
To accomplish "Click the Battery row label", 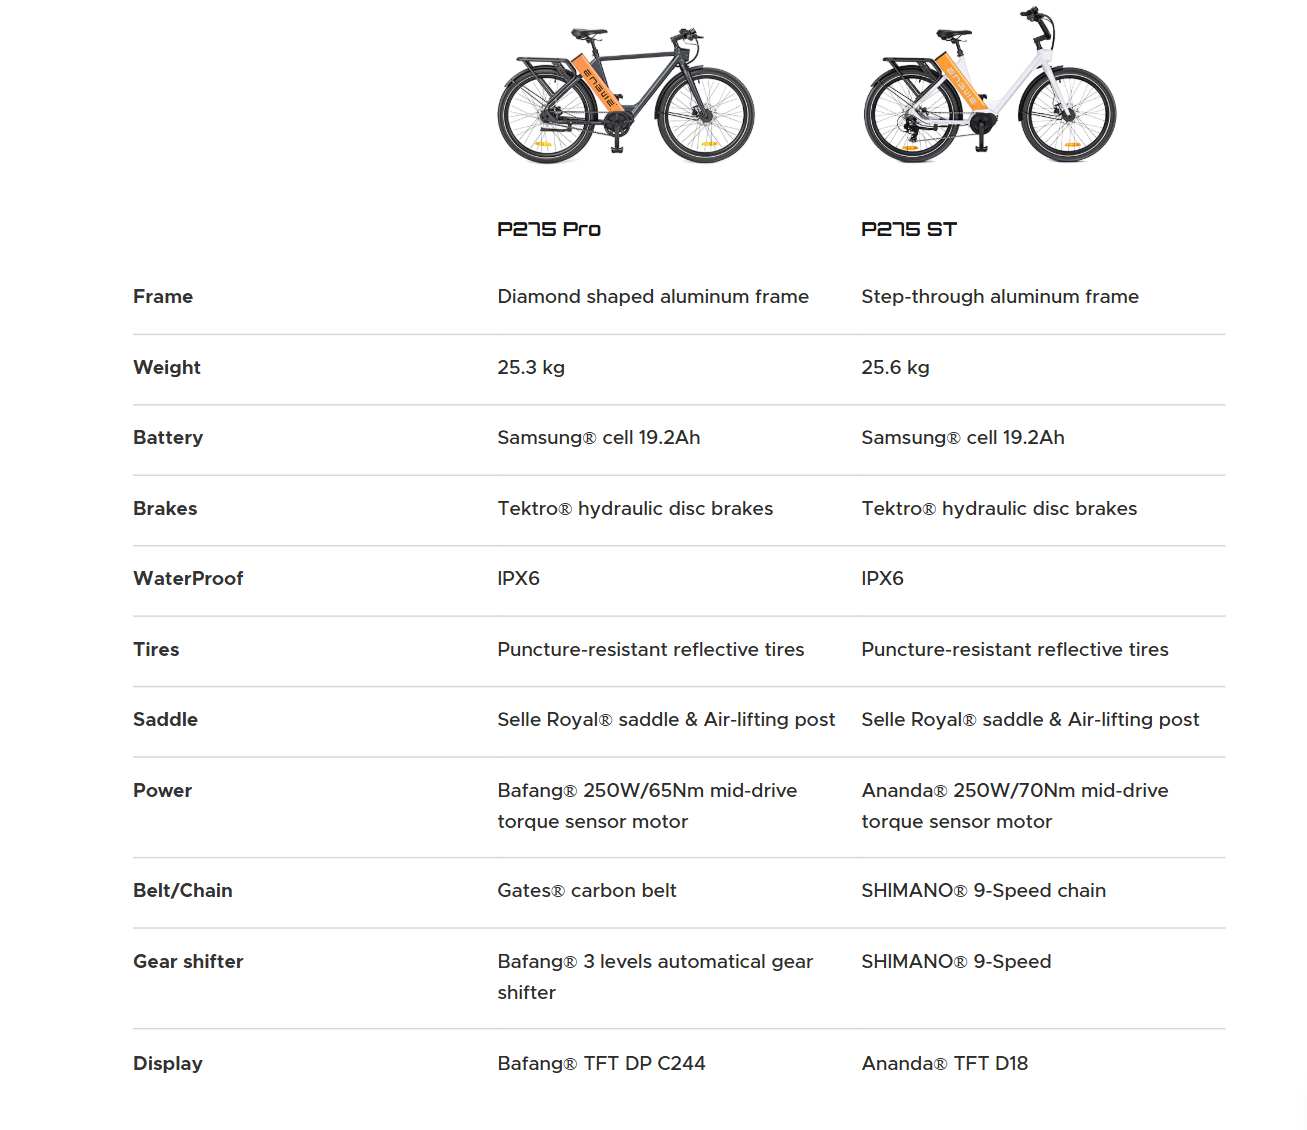I will point(168,438).
